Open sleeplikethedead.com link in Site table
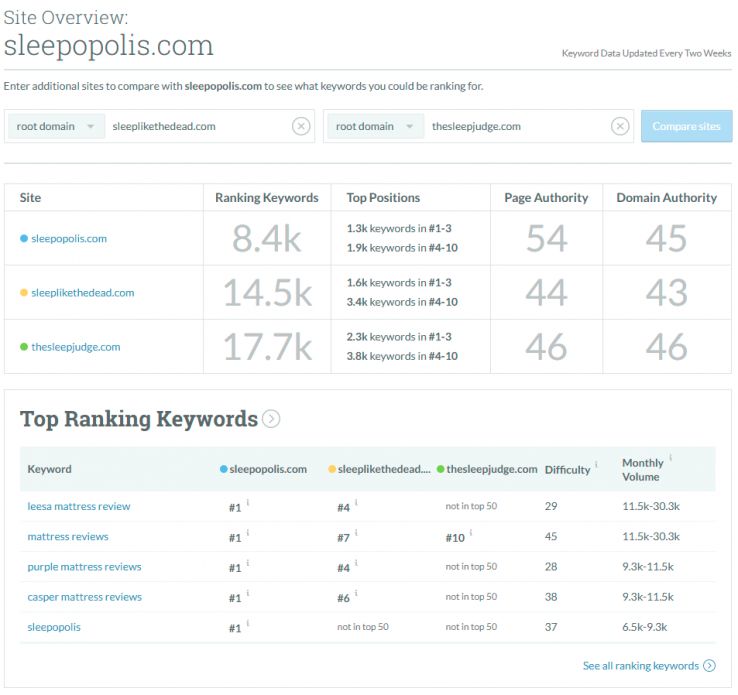The image size is (738, 695). (x=82, y=293)
